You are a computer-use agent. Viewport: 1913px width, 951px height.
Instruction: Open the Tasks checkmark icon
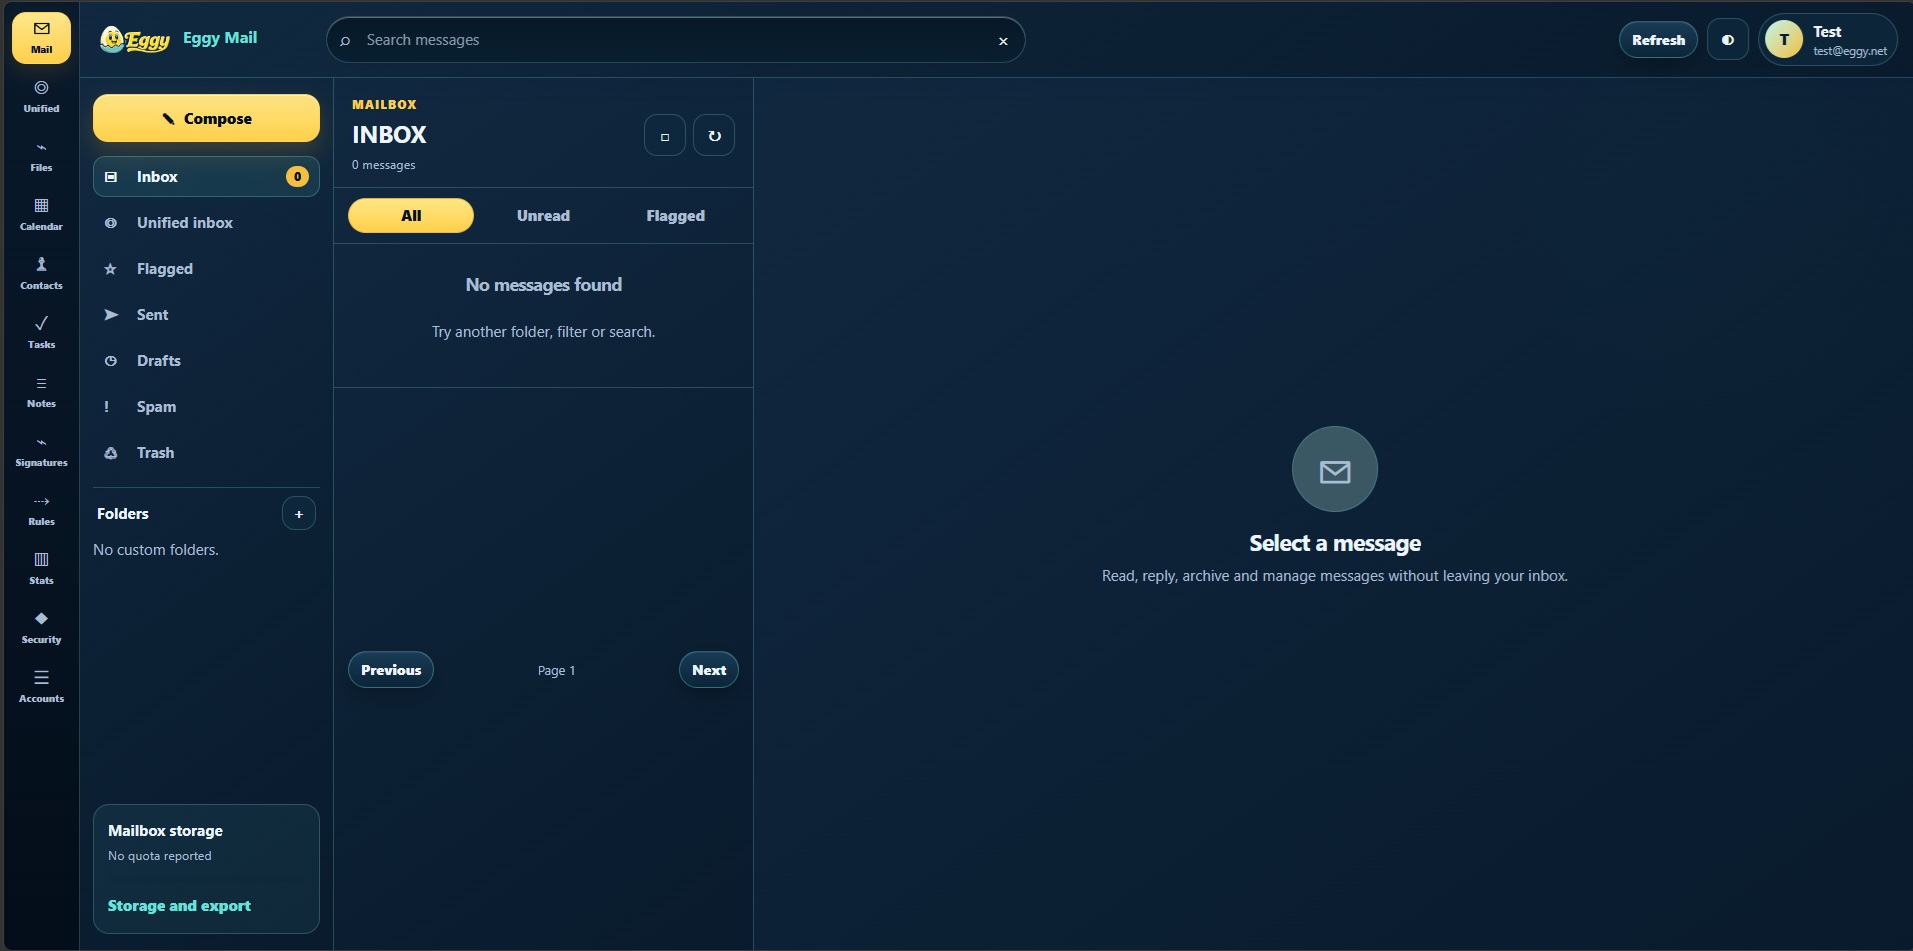point(41,333)
